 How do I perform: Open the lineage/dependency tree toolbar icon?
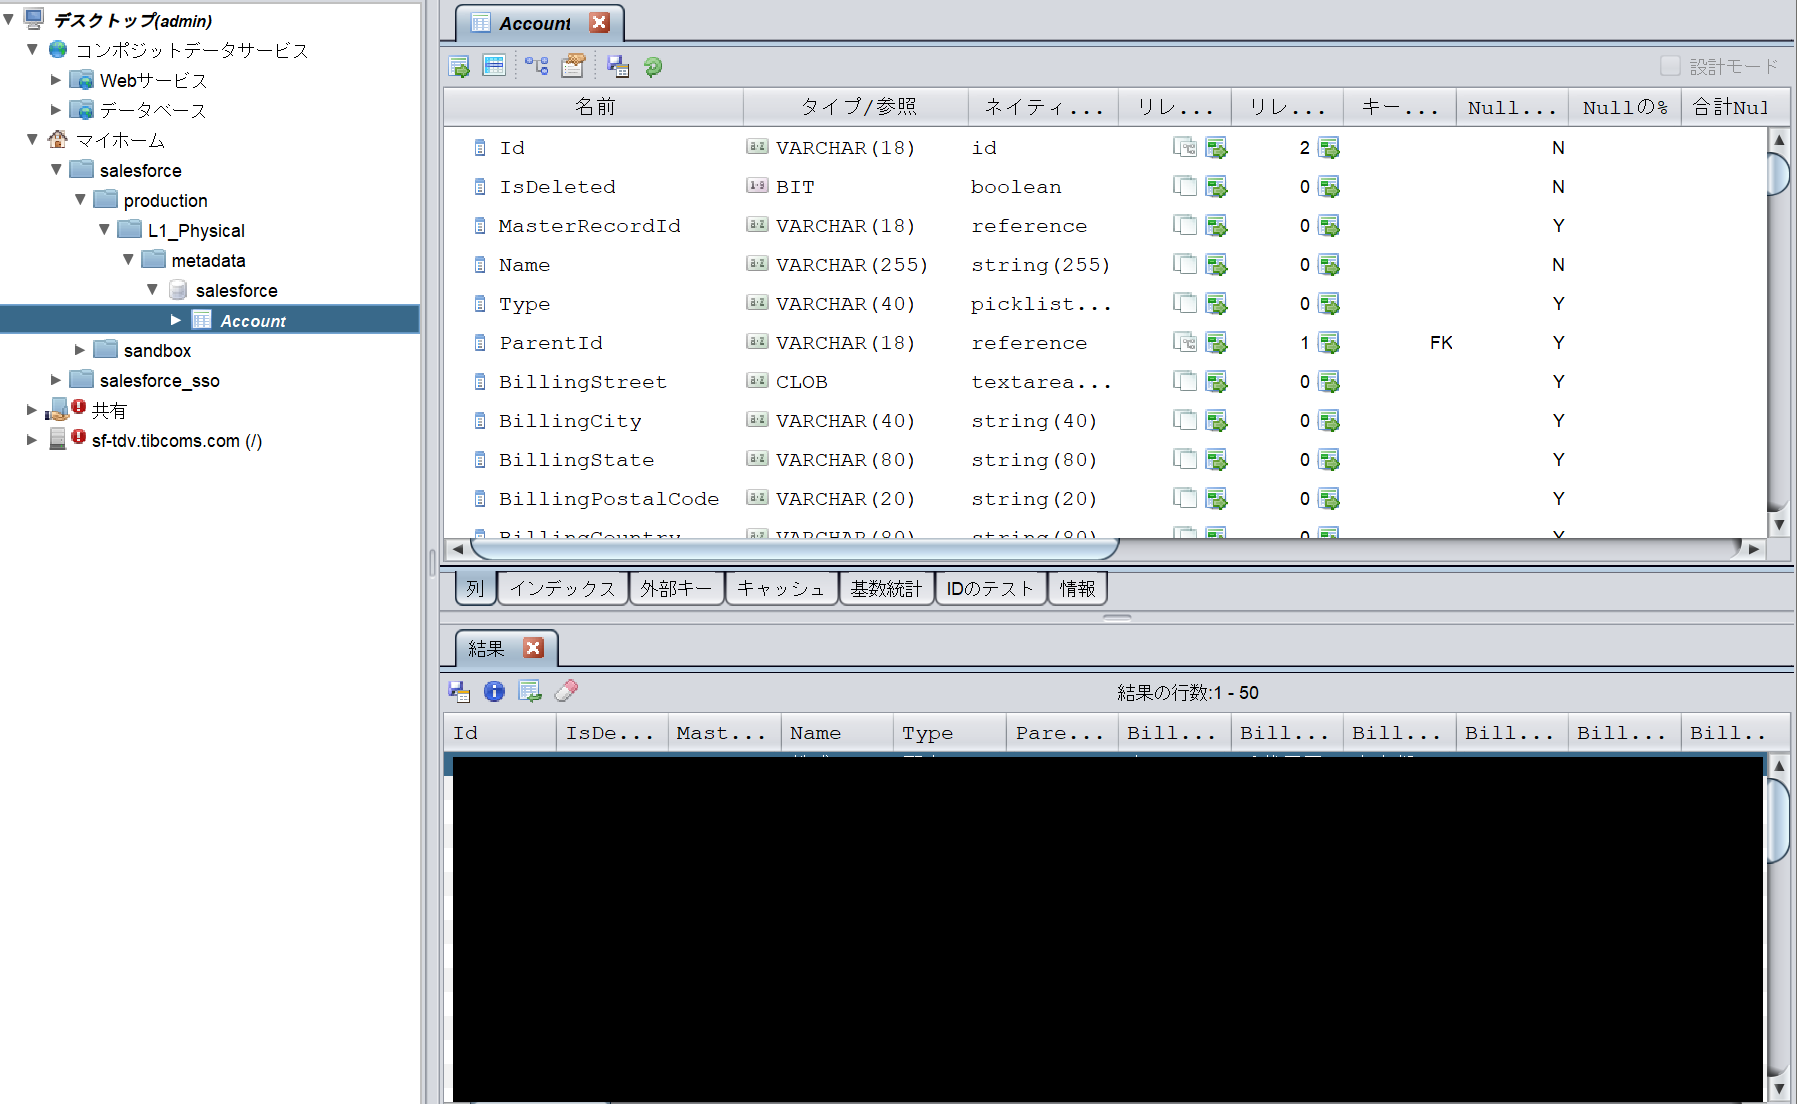(x=537, y=66)
